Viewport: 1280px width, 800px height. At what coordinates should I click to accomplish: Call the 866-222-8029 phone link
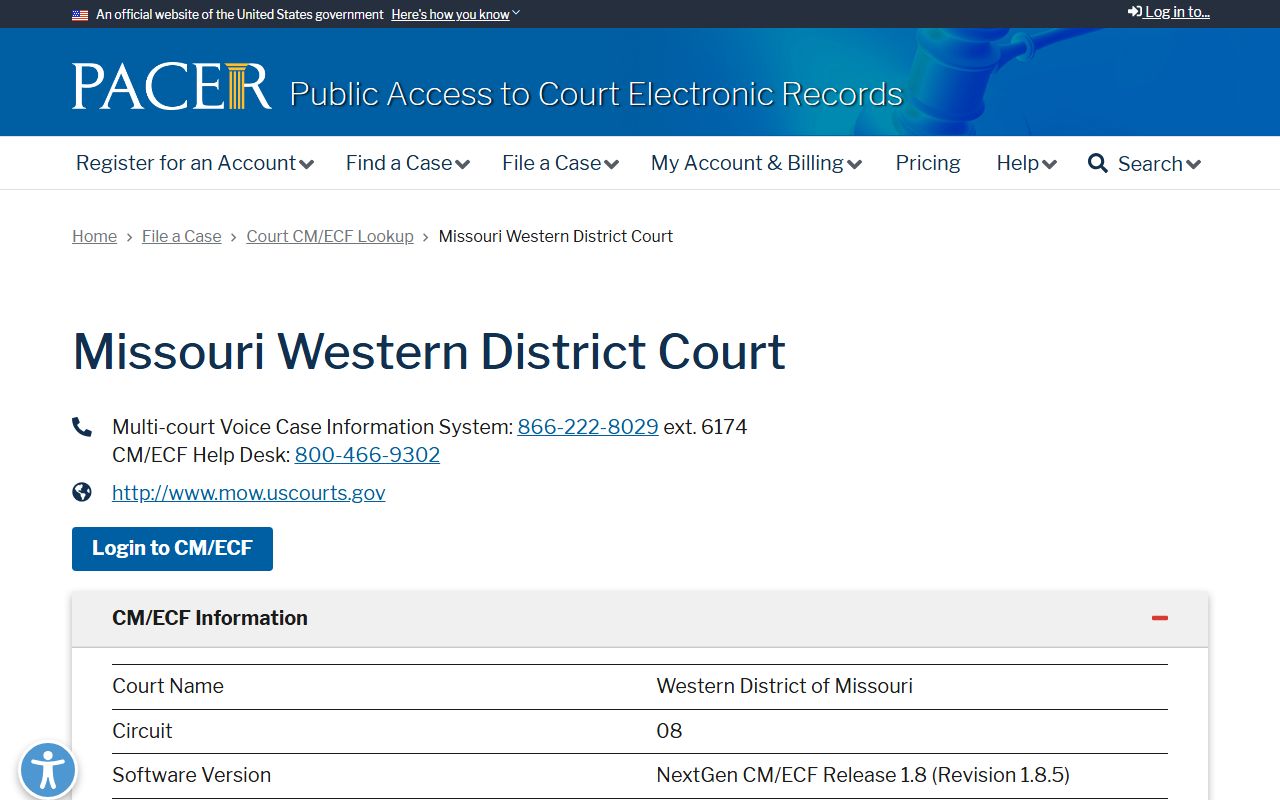click(x=588, y=427)
